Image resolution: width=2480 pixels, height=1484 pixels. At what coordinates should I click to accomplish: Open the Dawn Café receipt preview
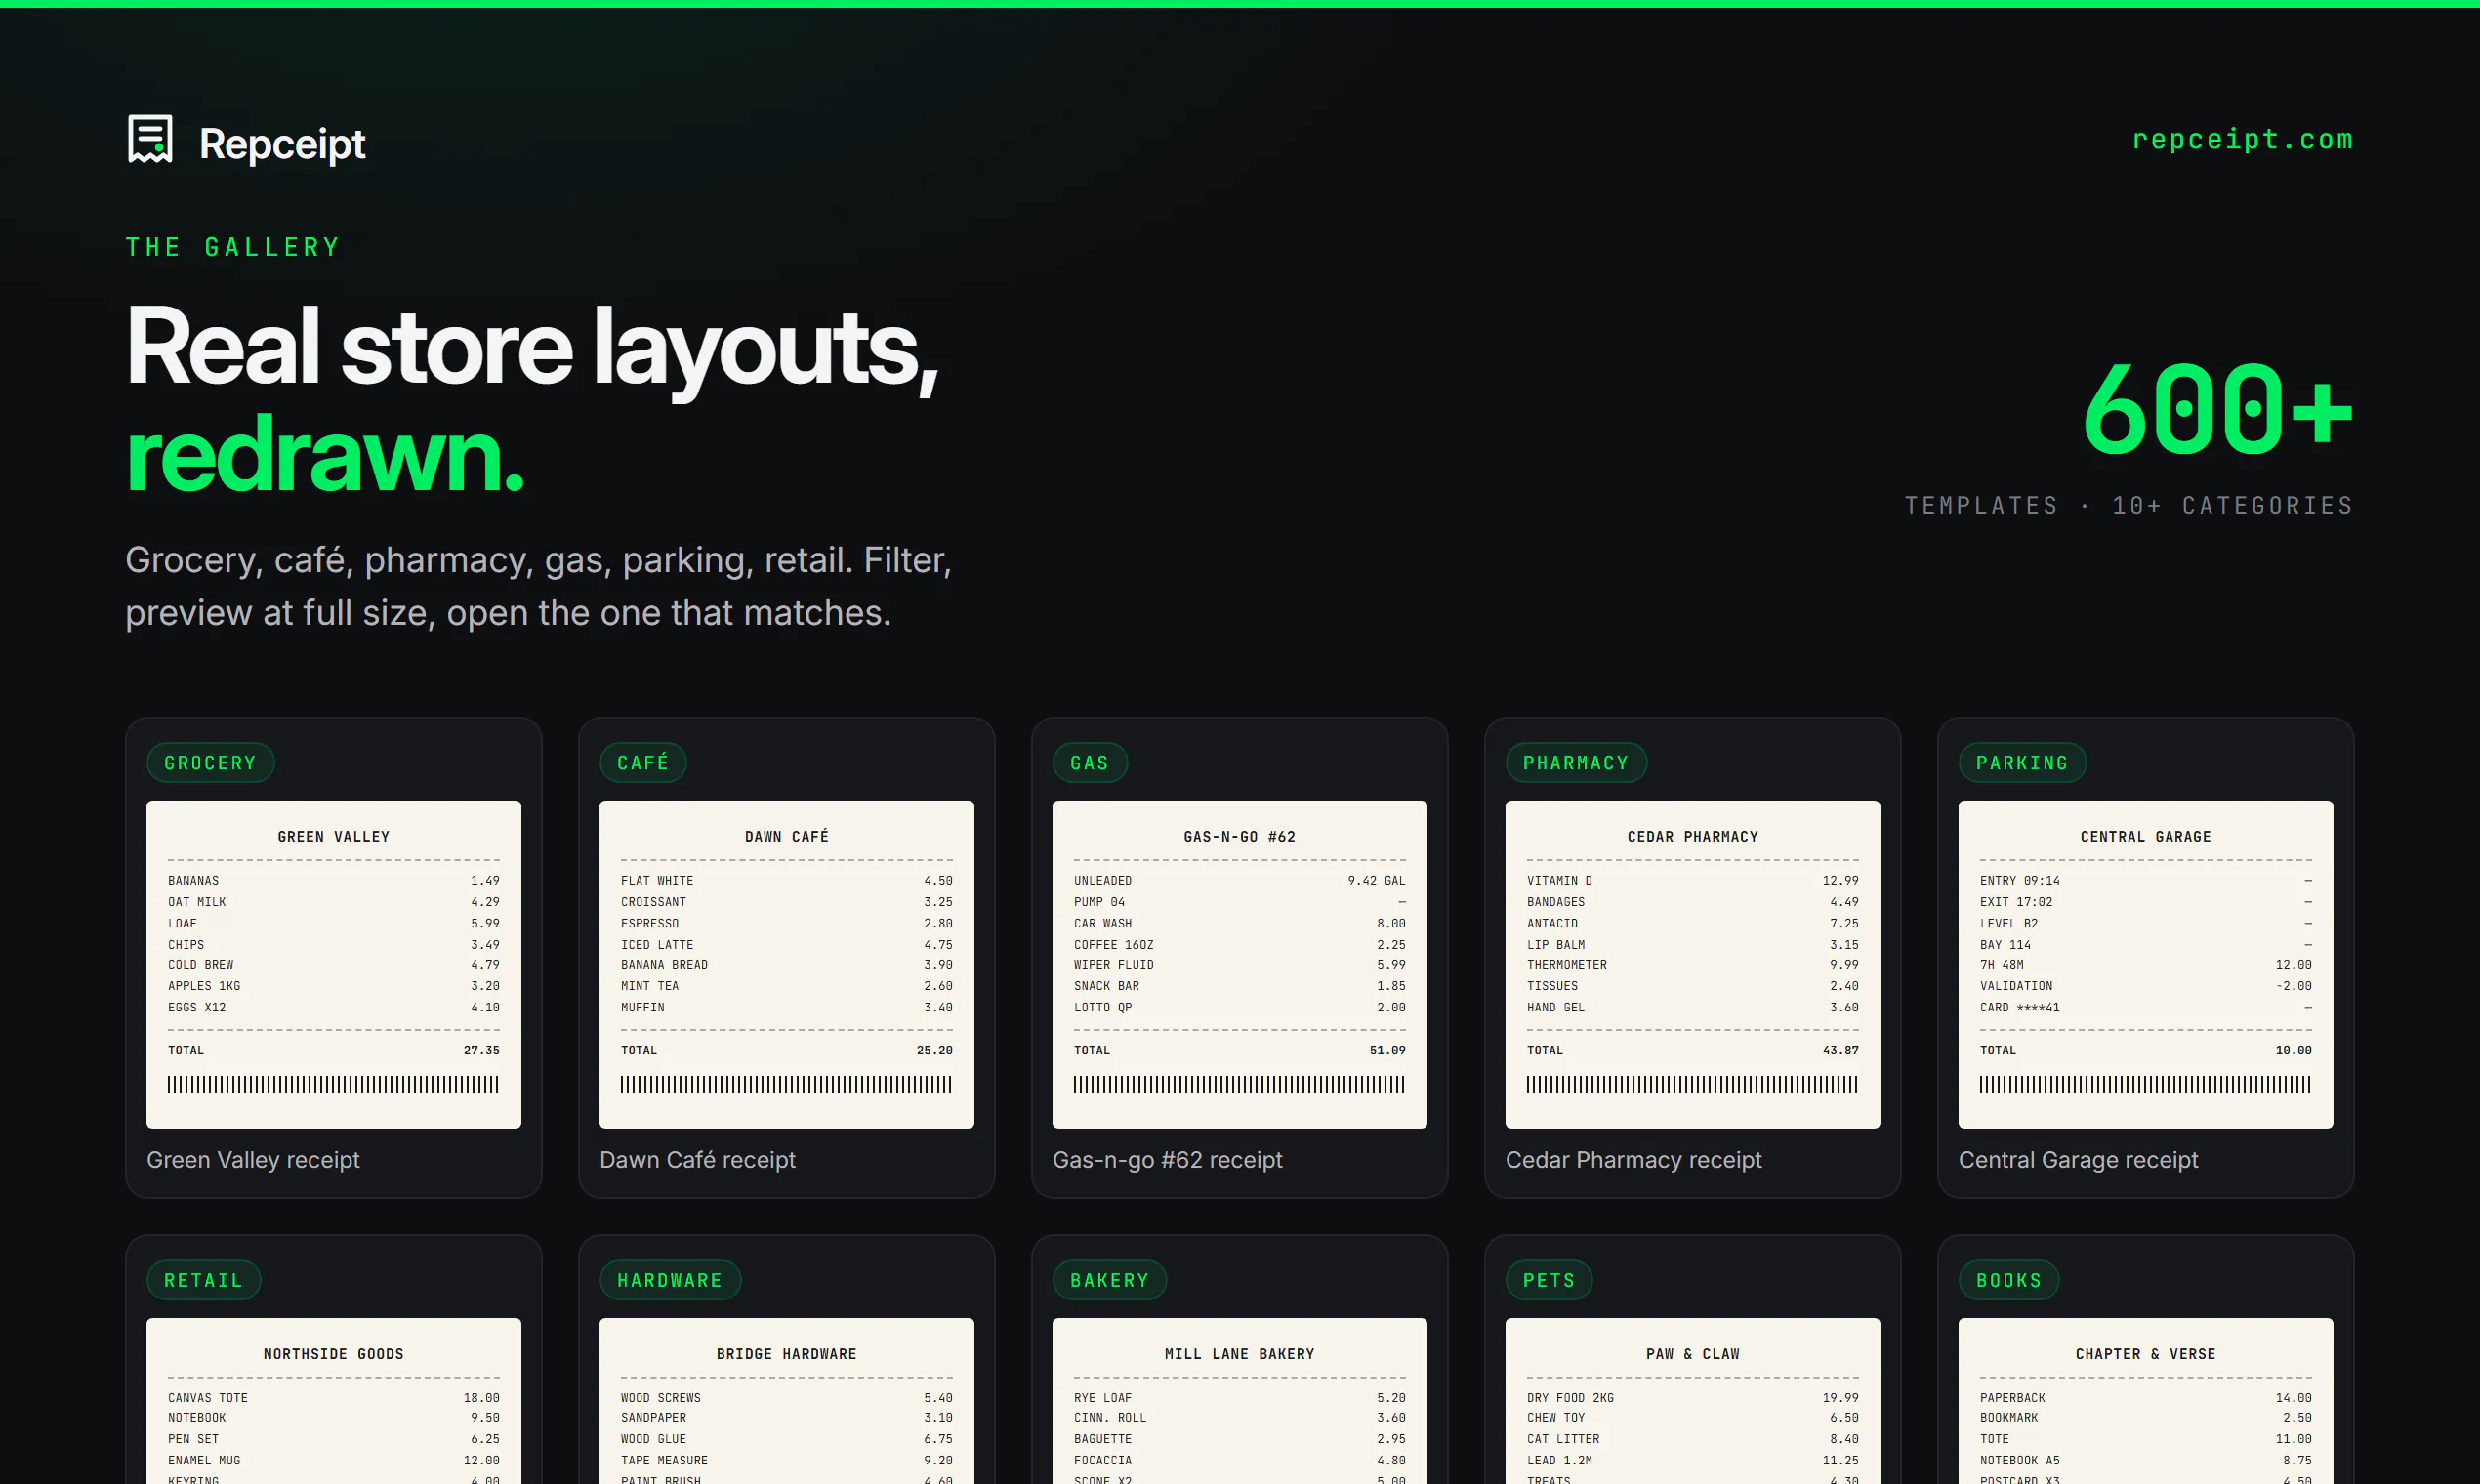tap(787, 964)
